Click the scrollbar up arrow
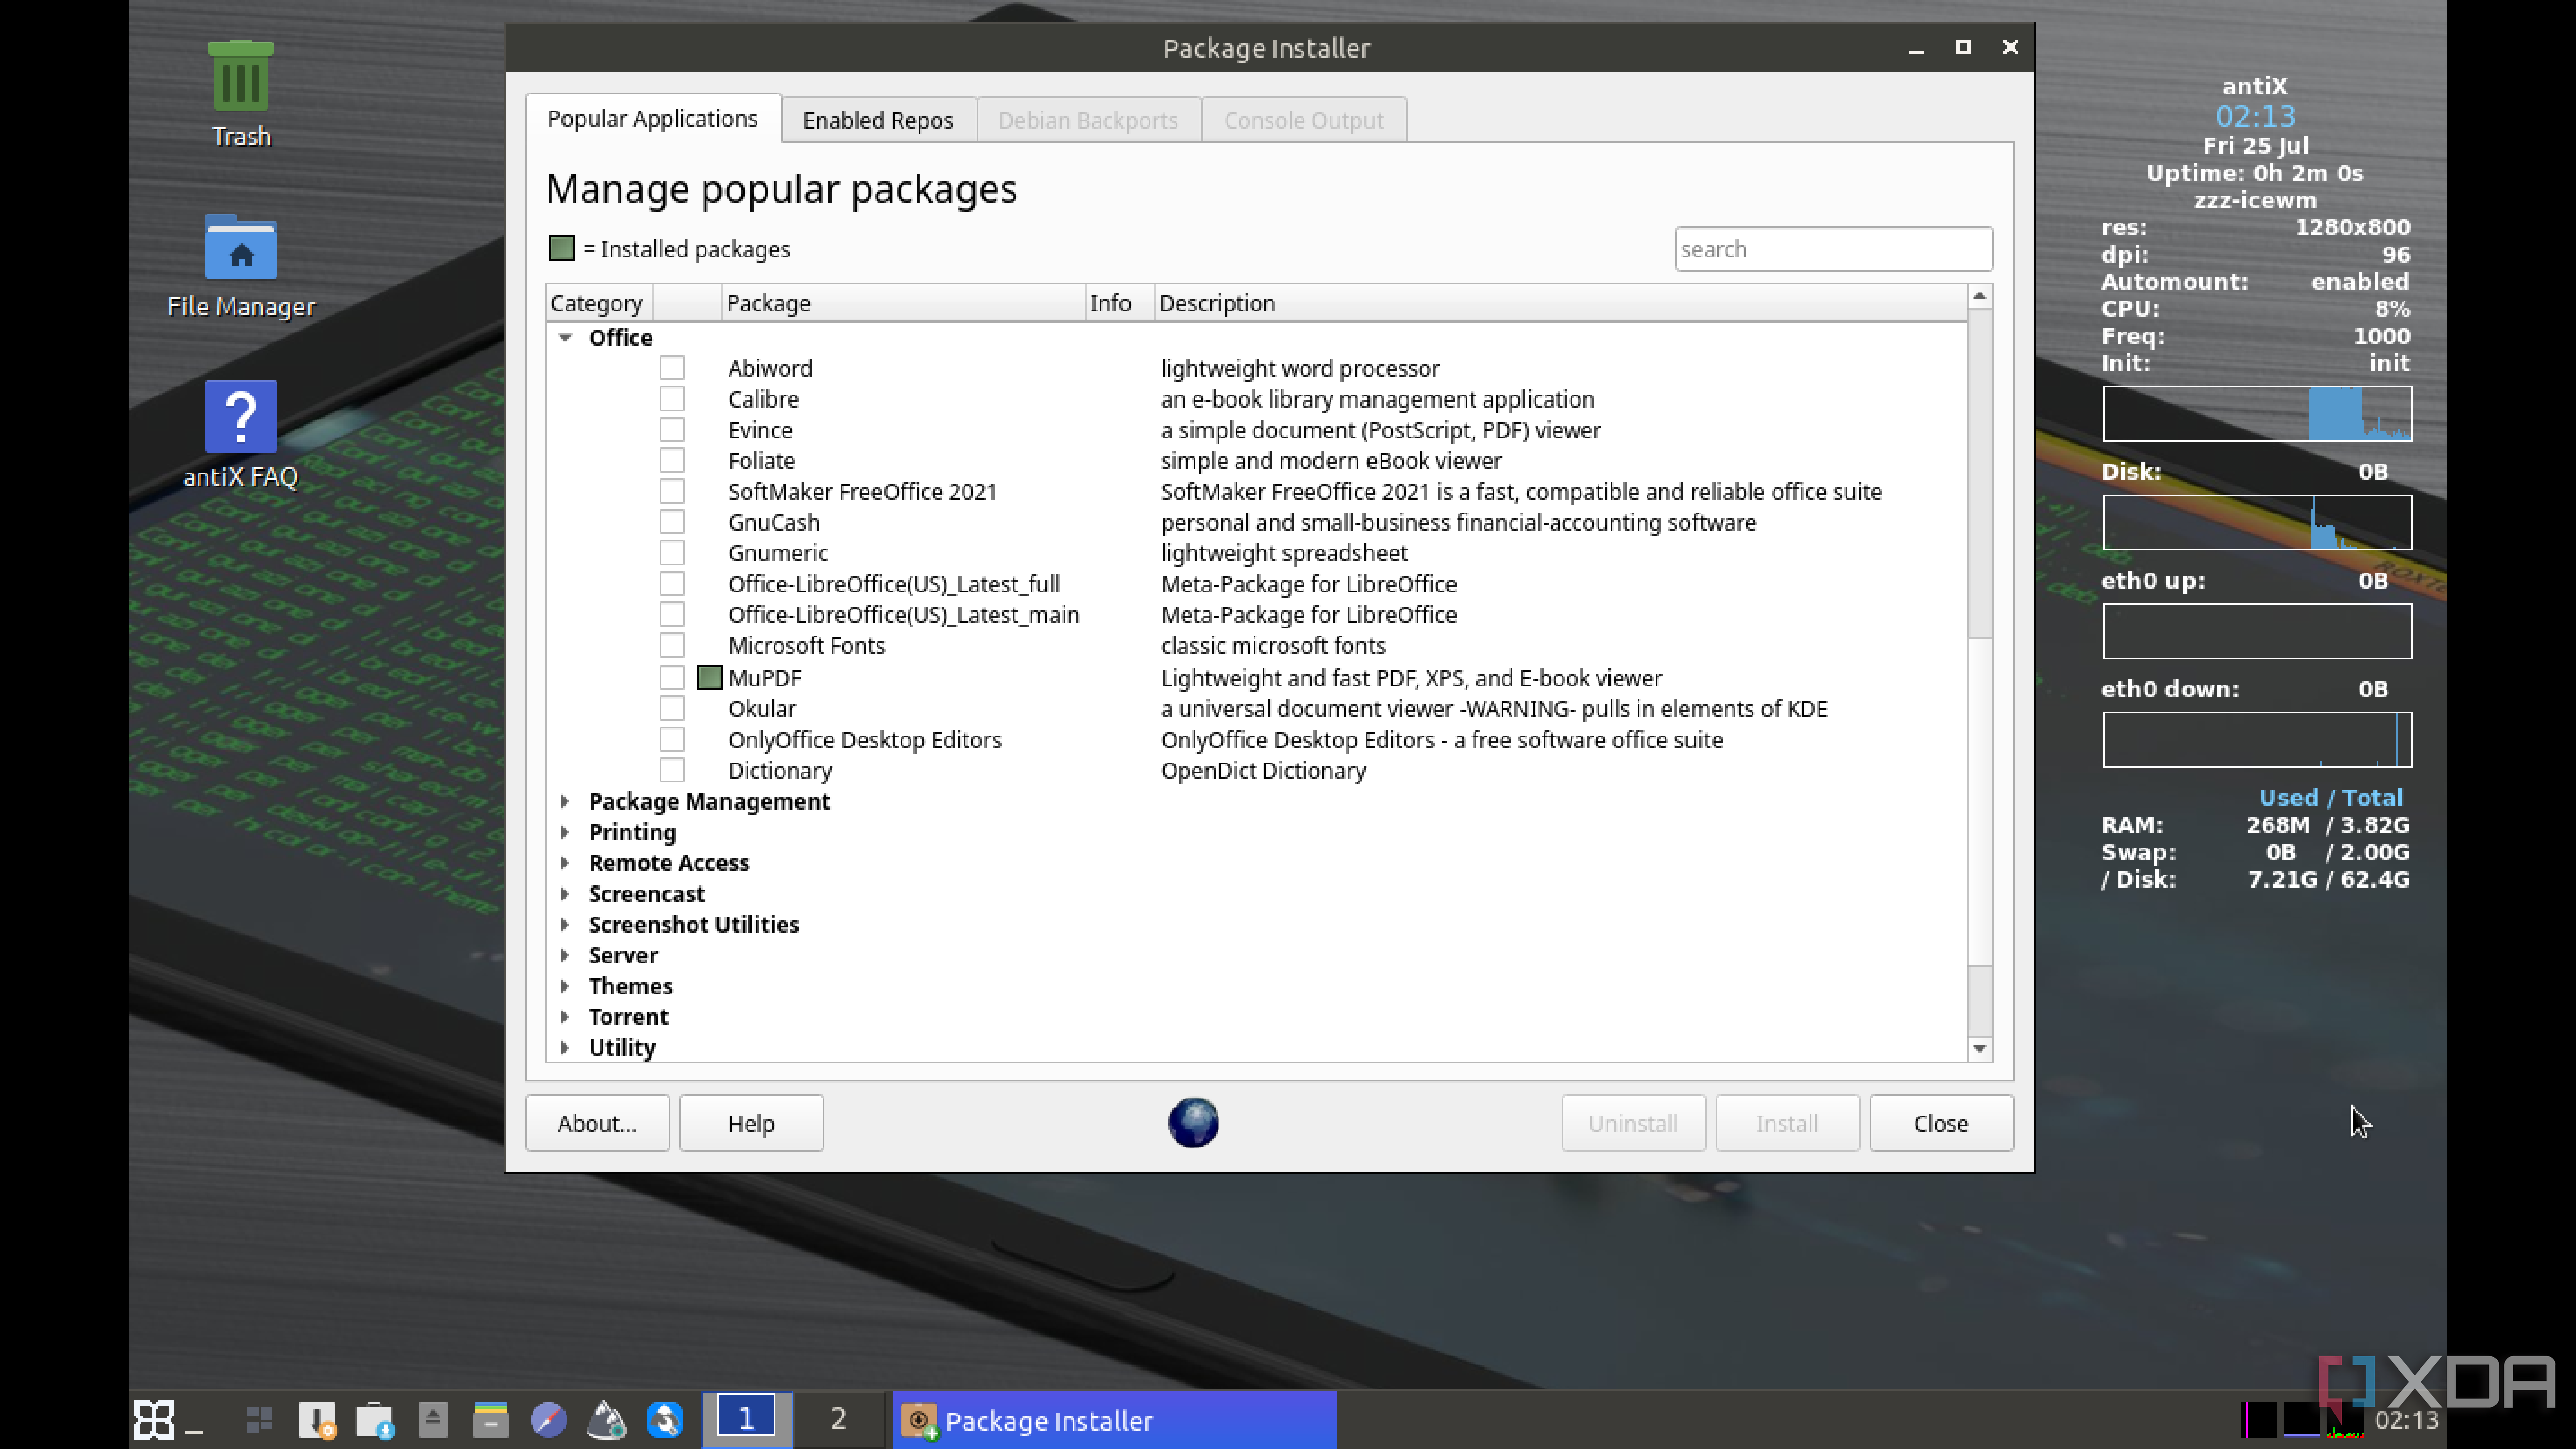This screenshot has height=1449, width=2576. point(1980,296)
